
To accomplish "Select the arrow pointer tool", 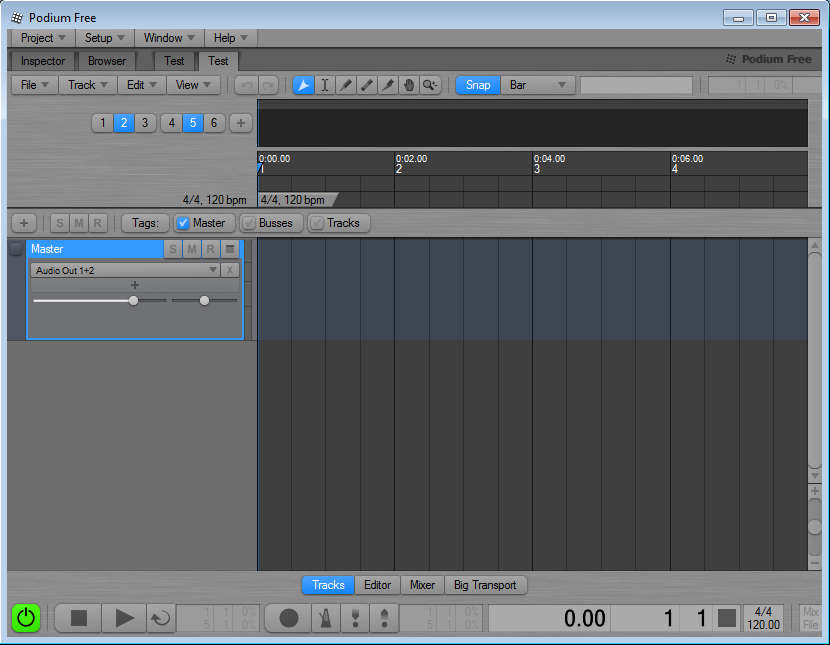I will click(x=303, y=85).
